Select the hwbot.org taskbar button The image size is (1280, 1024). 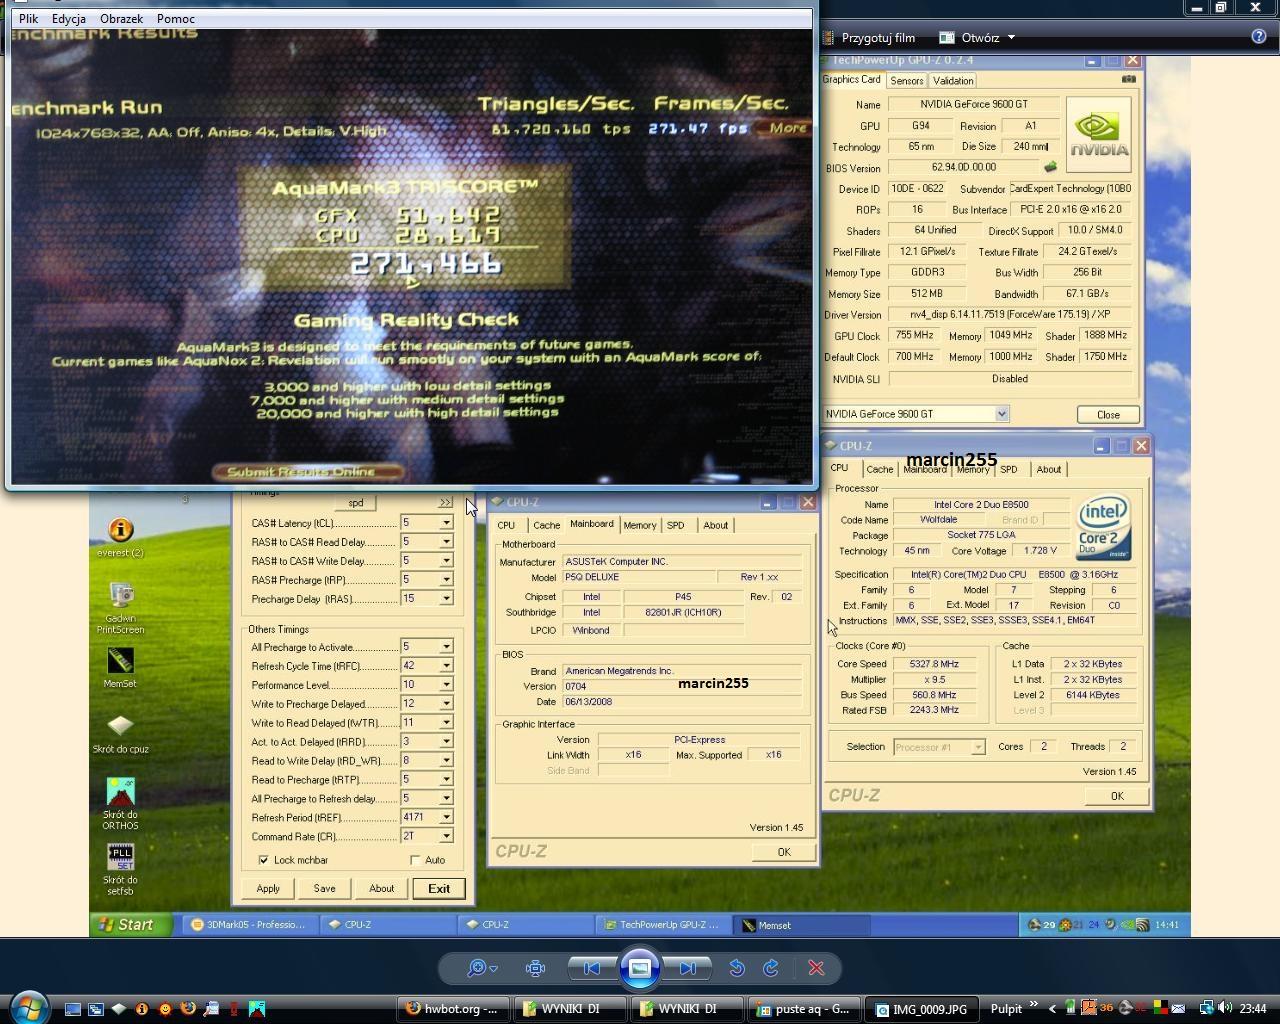coord(453,1009)
